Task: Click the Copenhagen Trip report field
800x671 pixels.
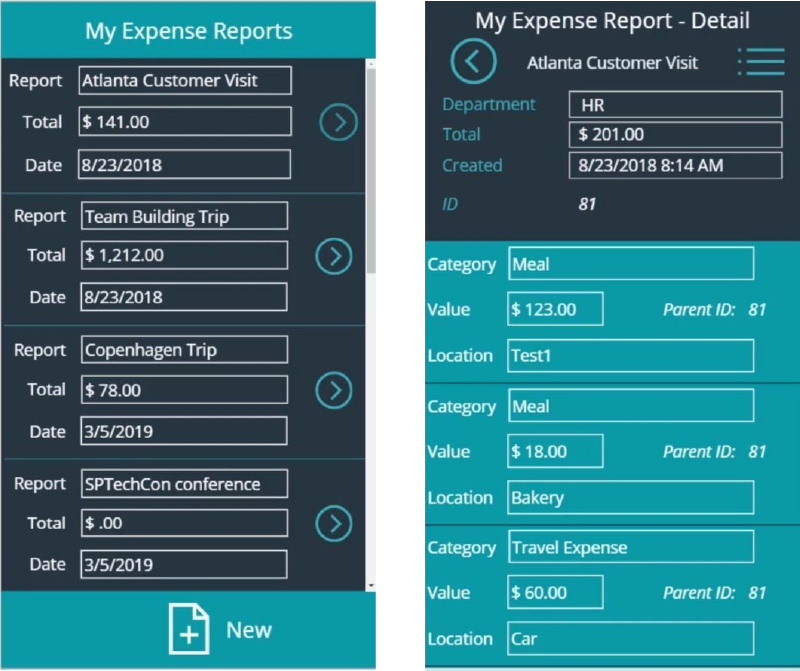Action: click(x=184, y=350)
